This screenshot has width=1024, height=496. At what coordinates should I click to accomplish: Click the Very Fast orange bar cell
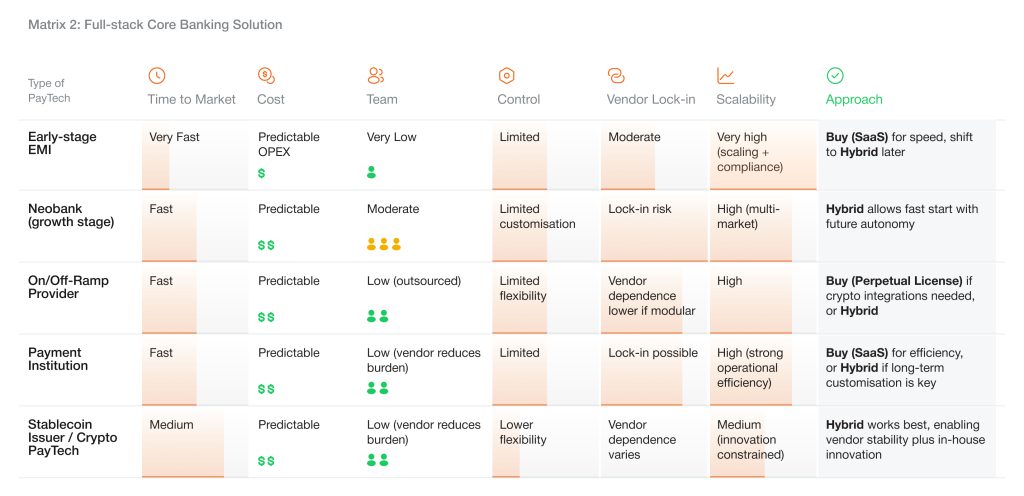174,137
